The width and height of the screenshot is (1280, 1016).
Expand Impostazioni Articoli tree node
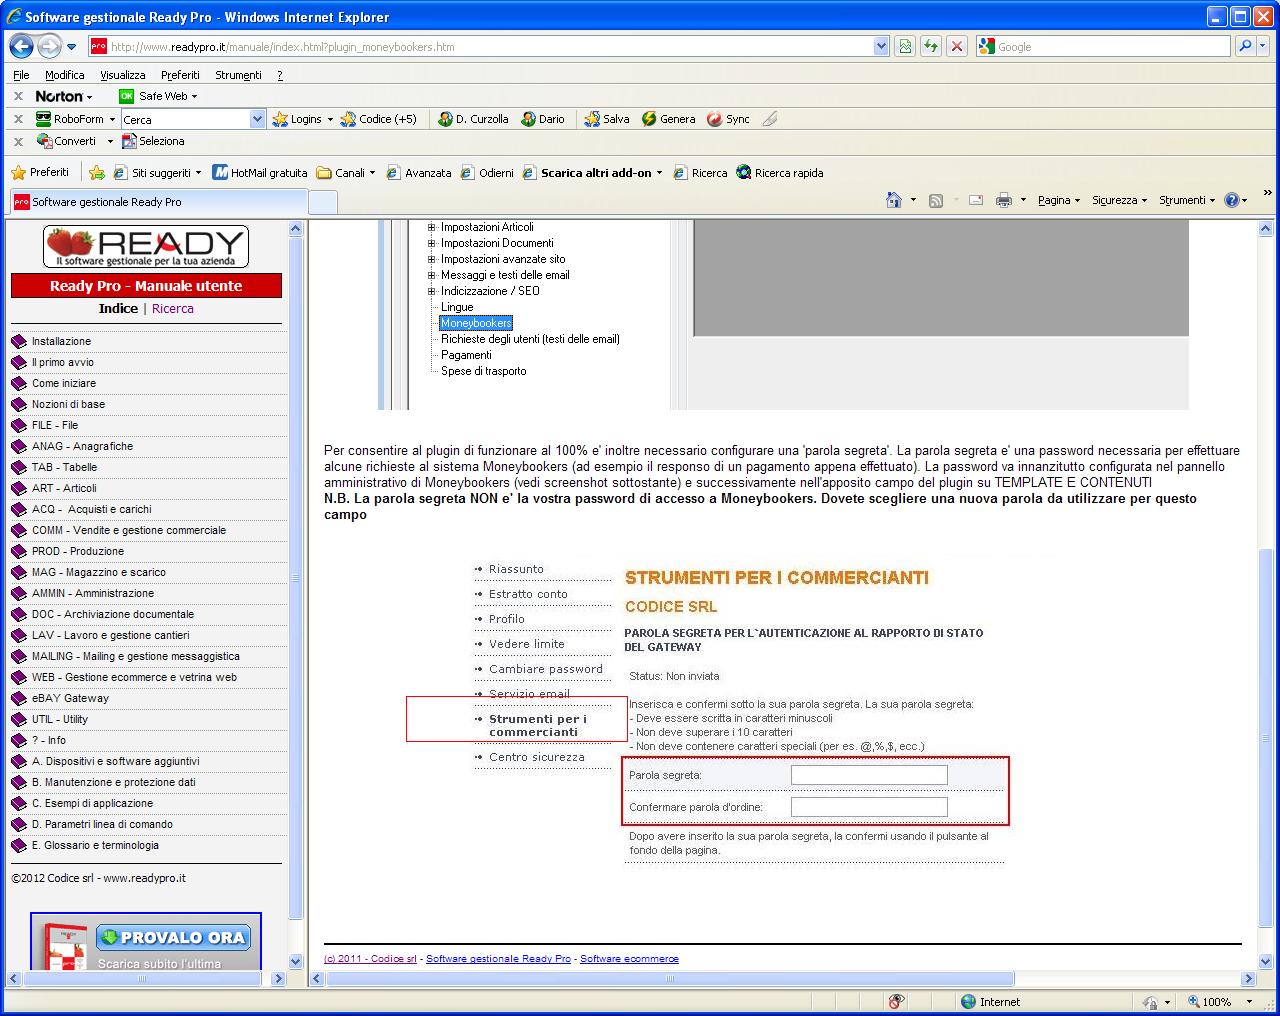pos(432,227)
